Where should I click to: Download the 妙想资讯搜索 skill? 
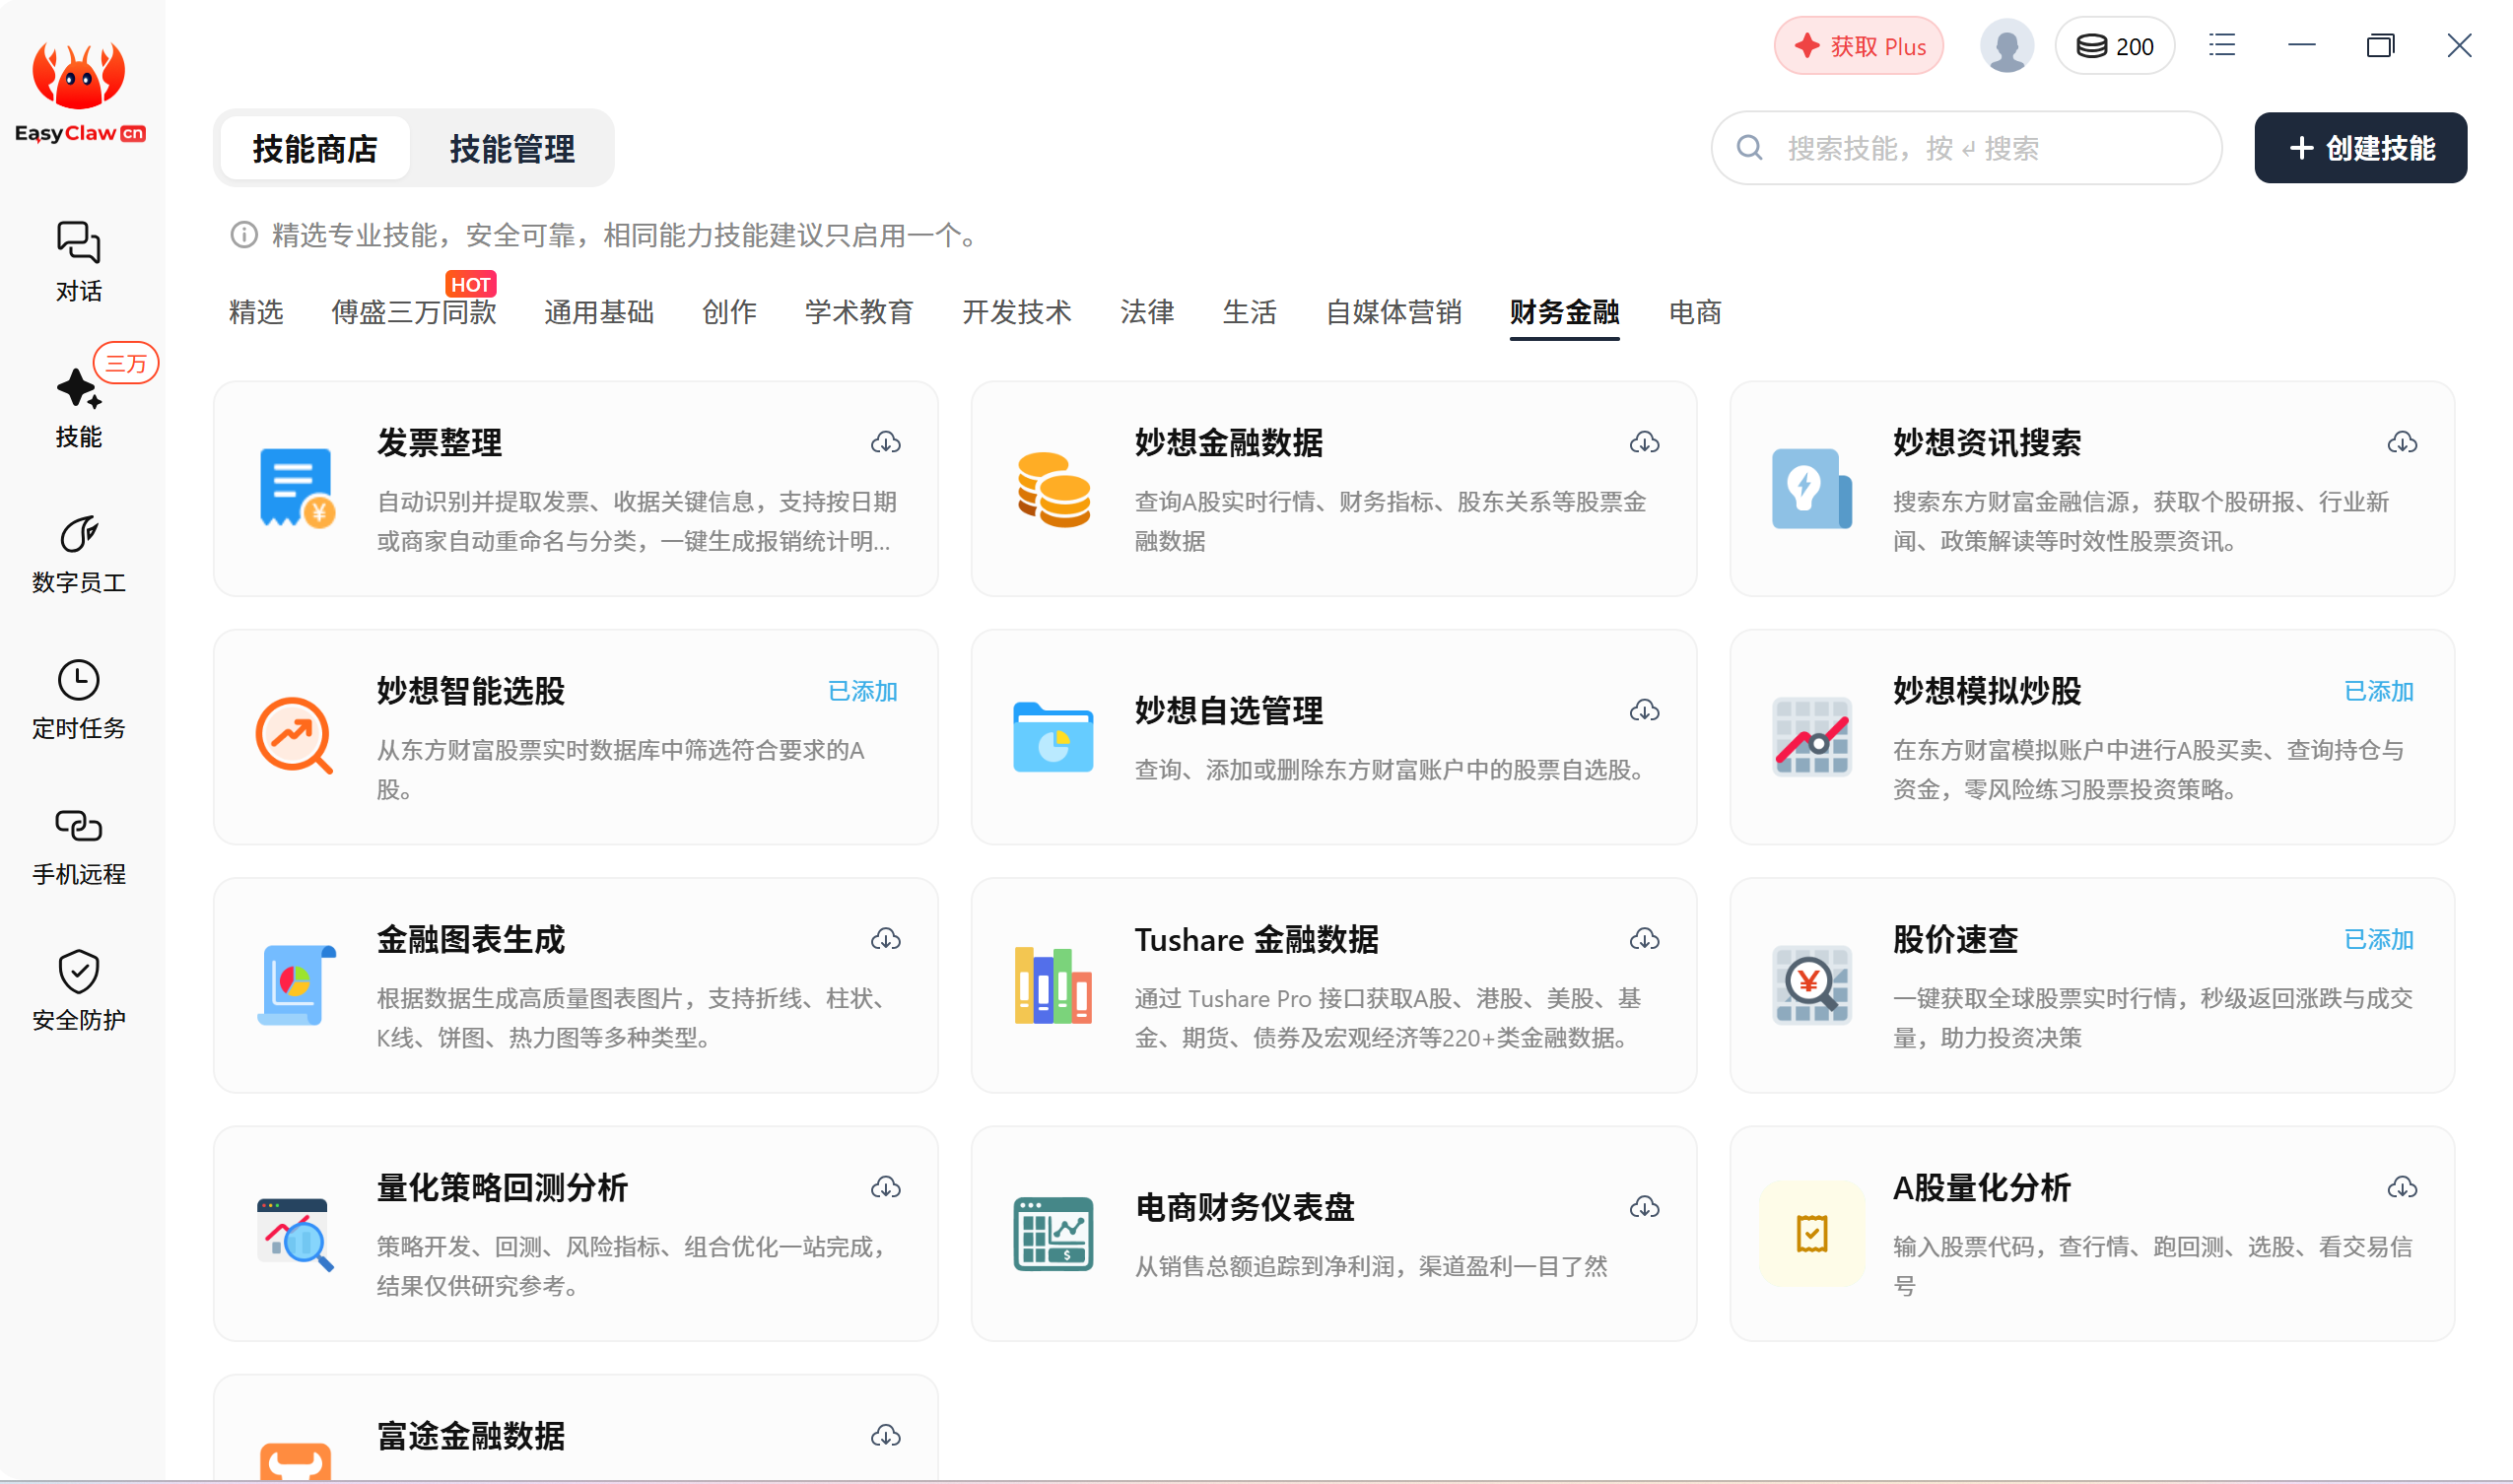pos(2402,442)
